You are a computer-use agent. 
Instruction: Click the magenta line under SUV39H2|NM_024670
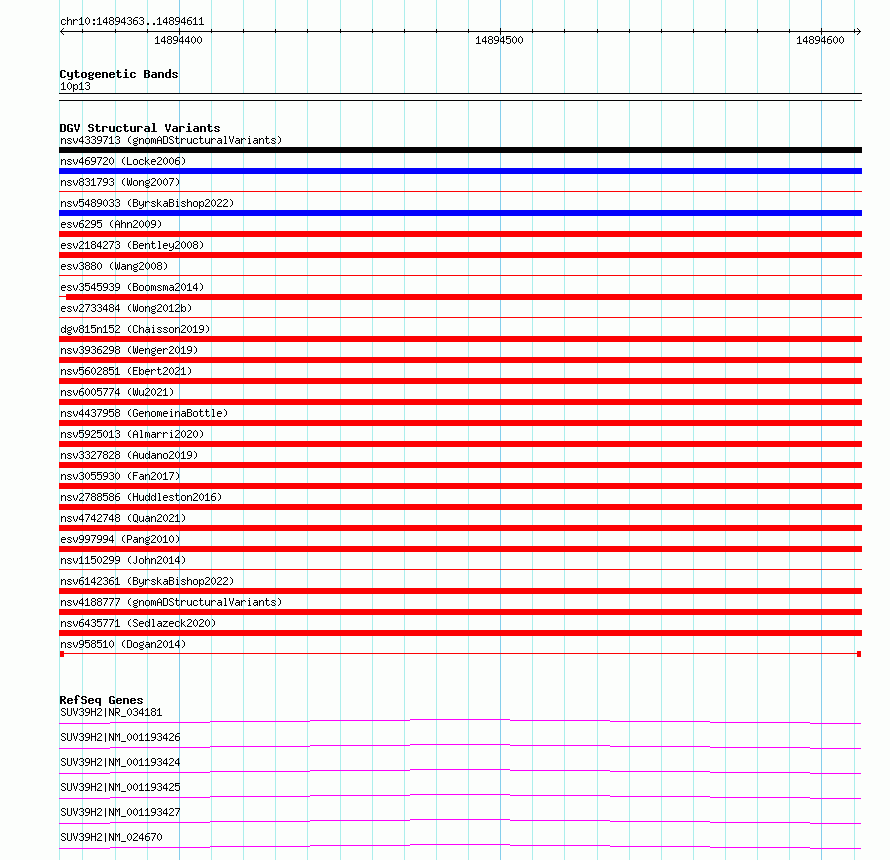pyautogui.click(x=460, y=846)
